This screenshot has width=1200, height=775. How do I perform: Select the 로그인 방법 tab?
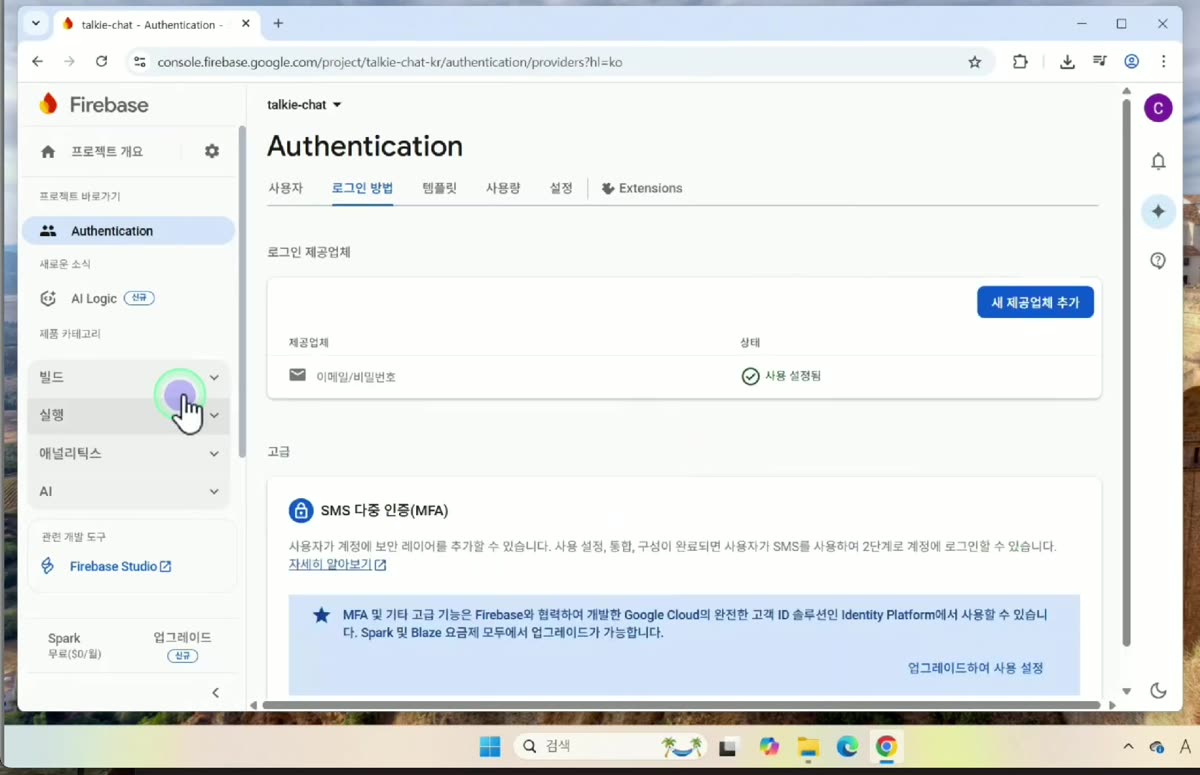(x=362, y=188)
